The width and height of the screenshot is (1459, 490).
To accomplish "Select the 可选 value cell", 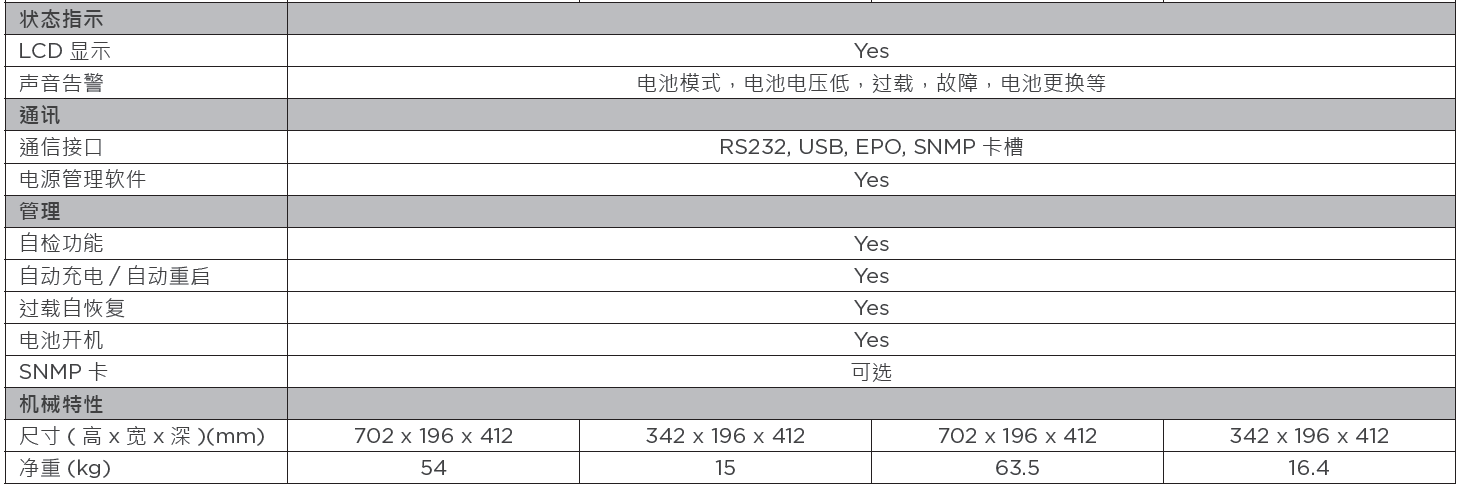I will [871, 372].
